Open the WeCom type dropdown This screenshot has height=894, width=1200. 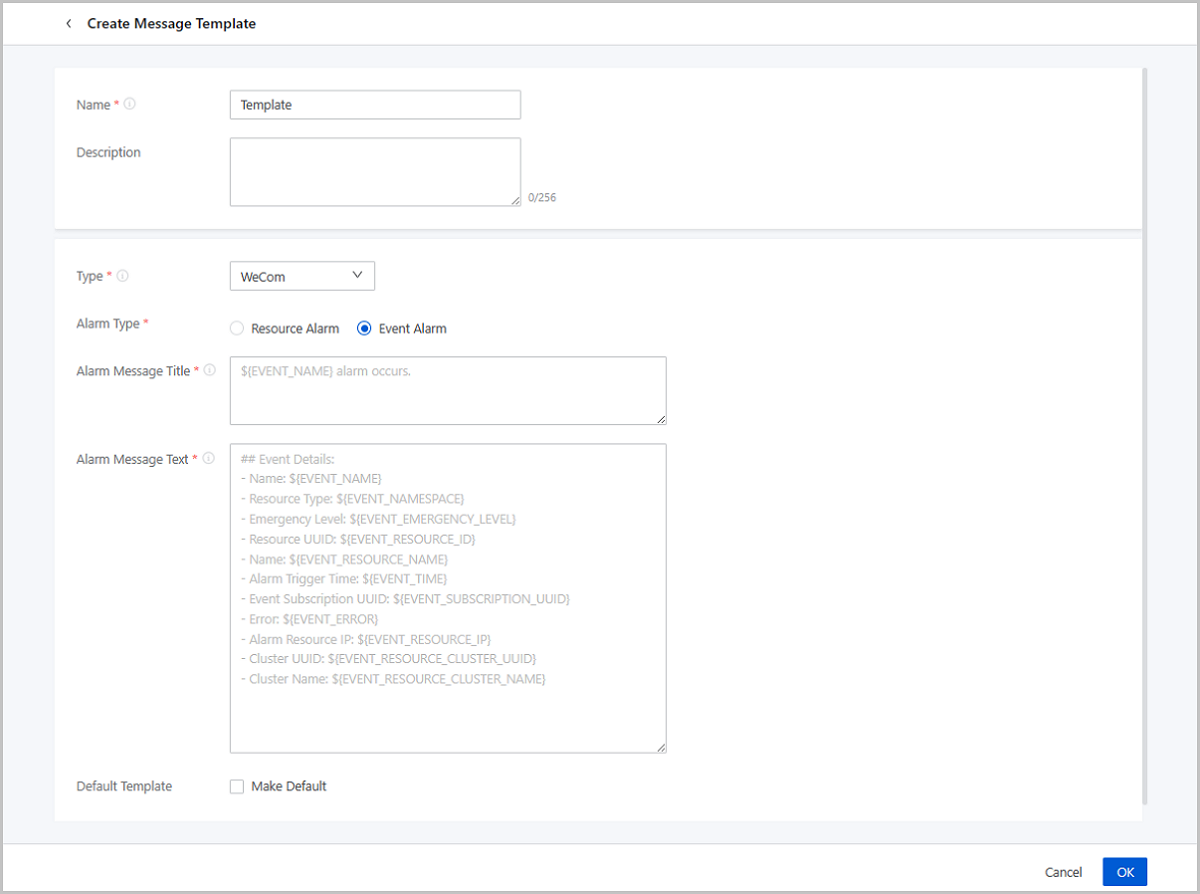pos(302,276)
